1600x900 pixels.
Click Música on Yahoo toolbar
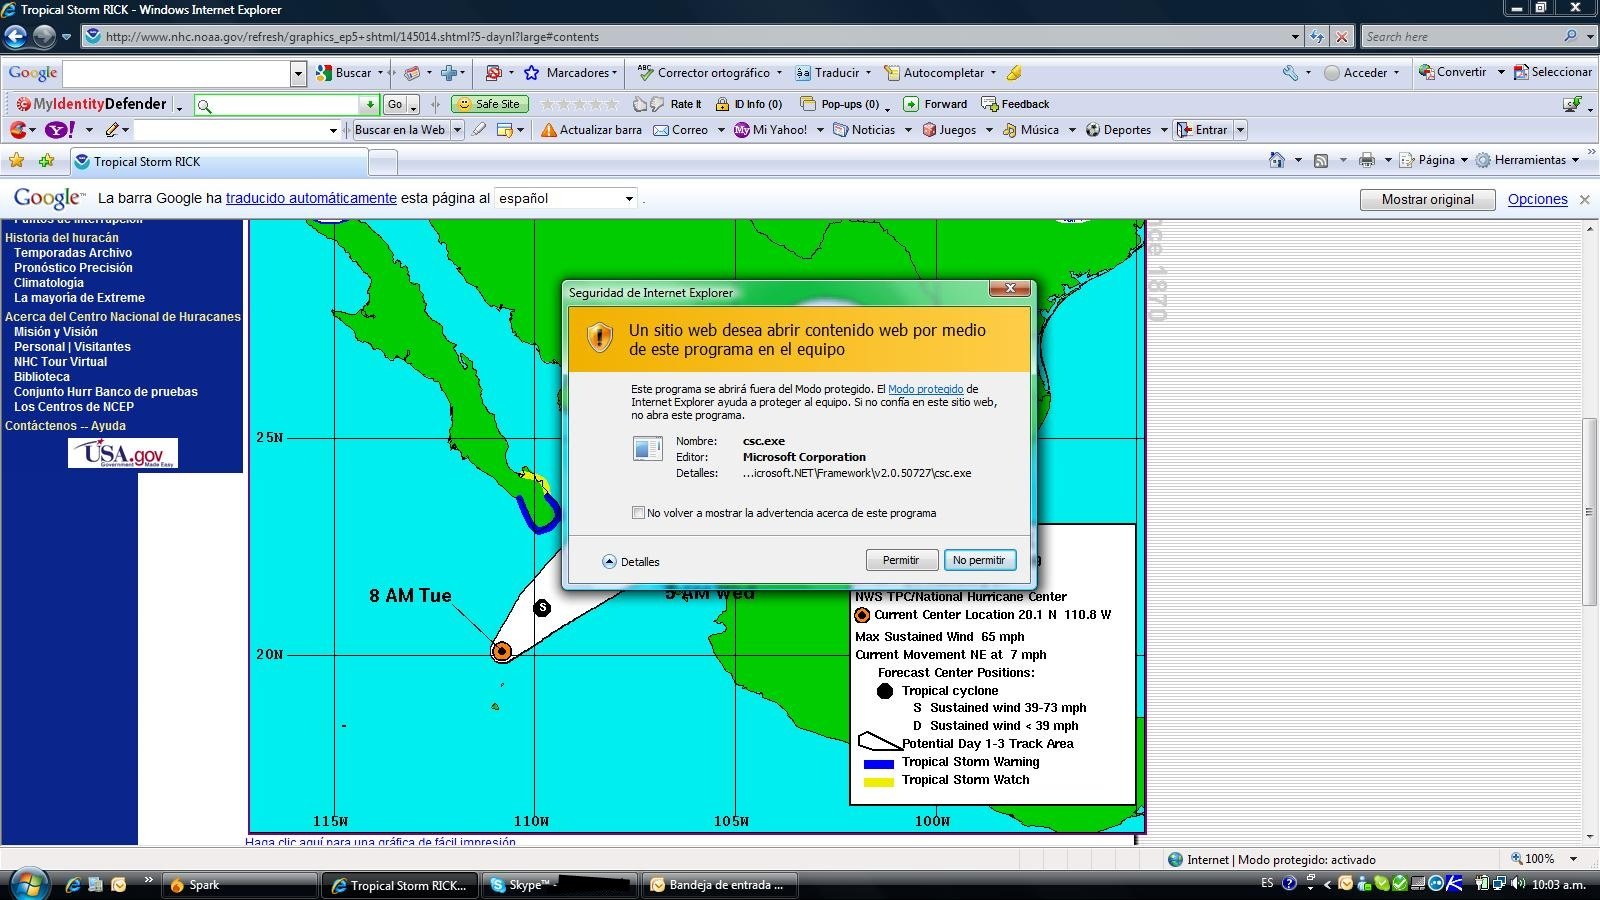[x=1031, y=130]
